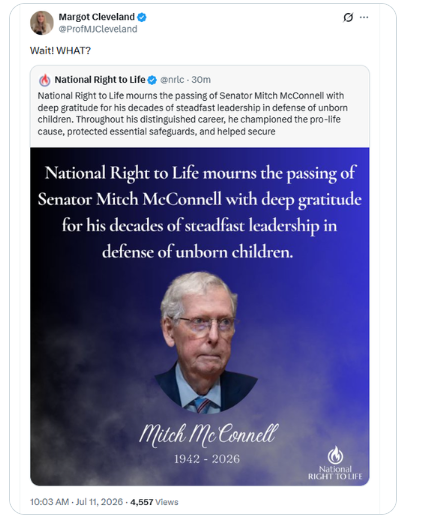Click Margot Cleveland's blue verified badge

(142, 17)
